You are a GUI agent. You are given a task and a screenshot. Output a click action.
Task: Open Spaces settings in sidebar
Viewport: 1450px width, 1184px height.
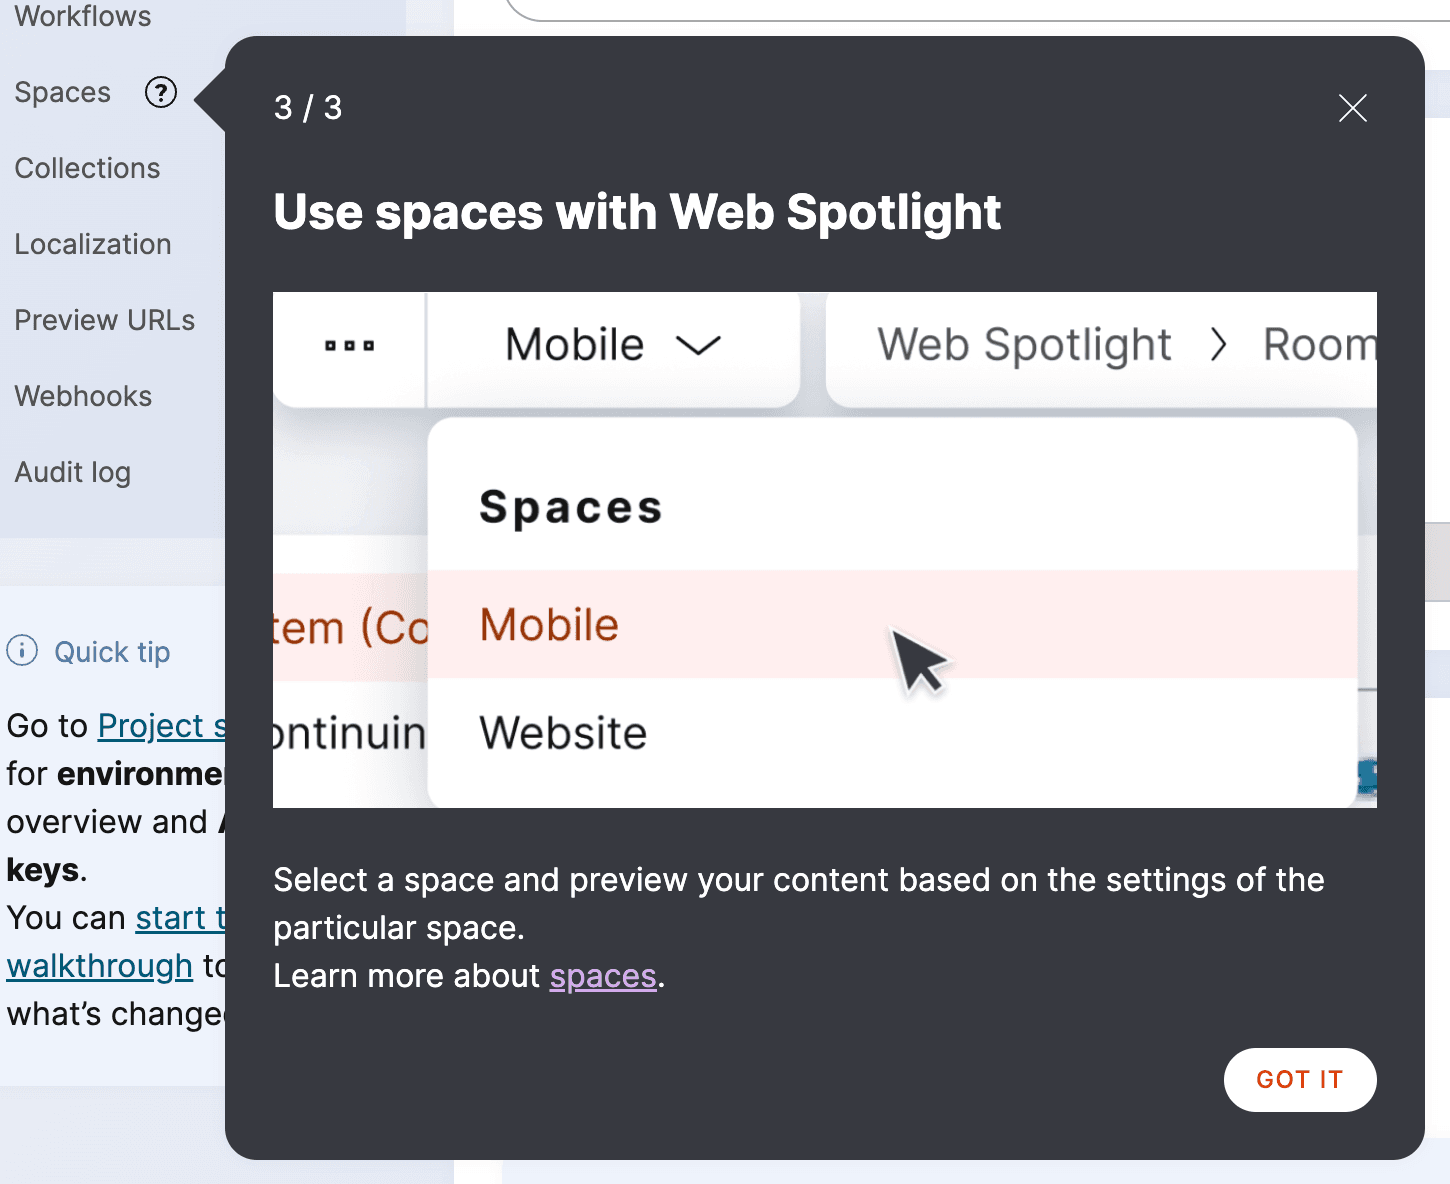63,93
